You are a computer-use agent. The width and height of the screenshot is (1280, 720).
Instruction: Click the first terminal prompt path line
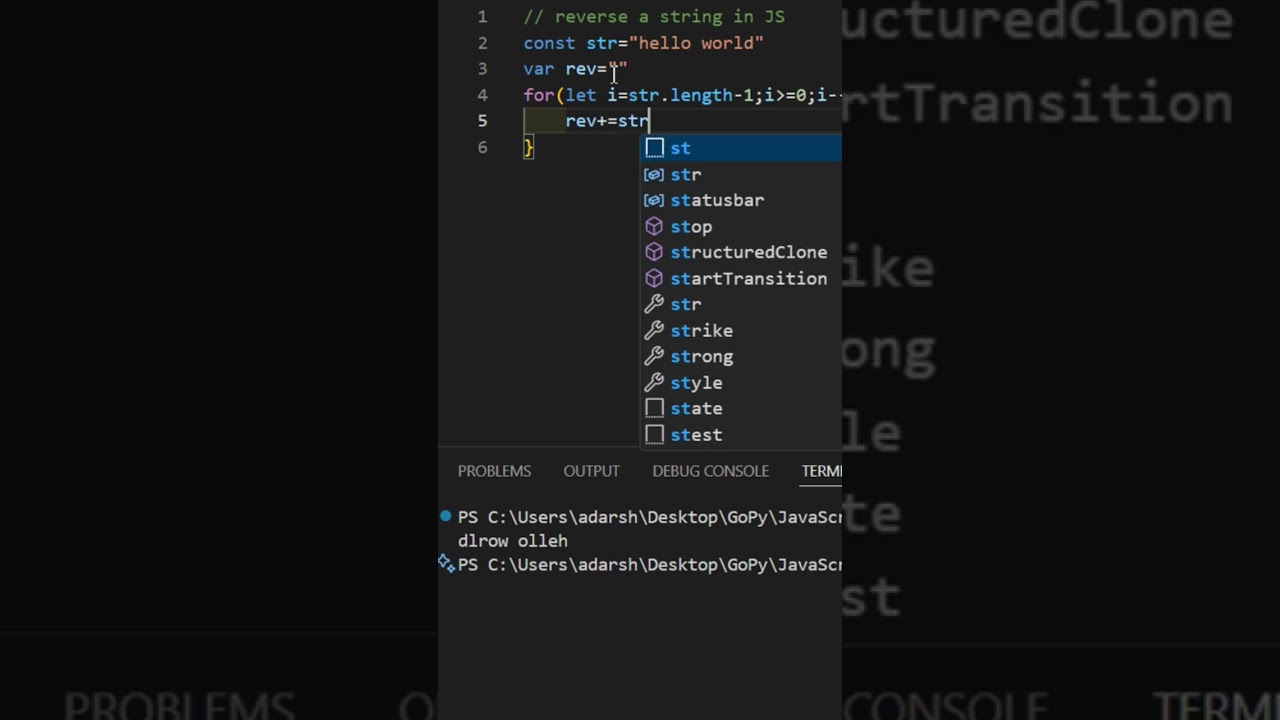[650, 517]
